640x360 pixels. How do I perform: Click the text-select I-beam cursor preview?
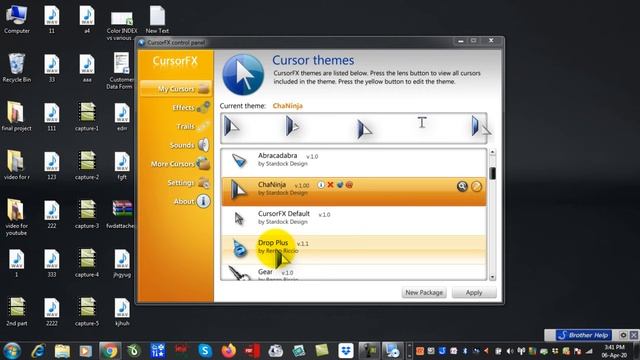[x=422, y=122]
